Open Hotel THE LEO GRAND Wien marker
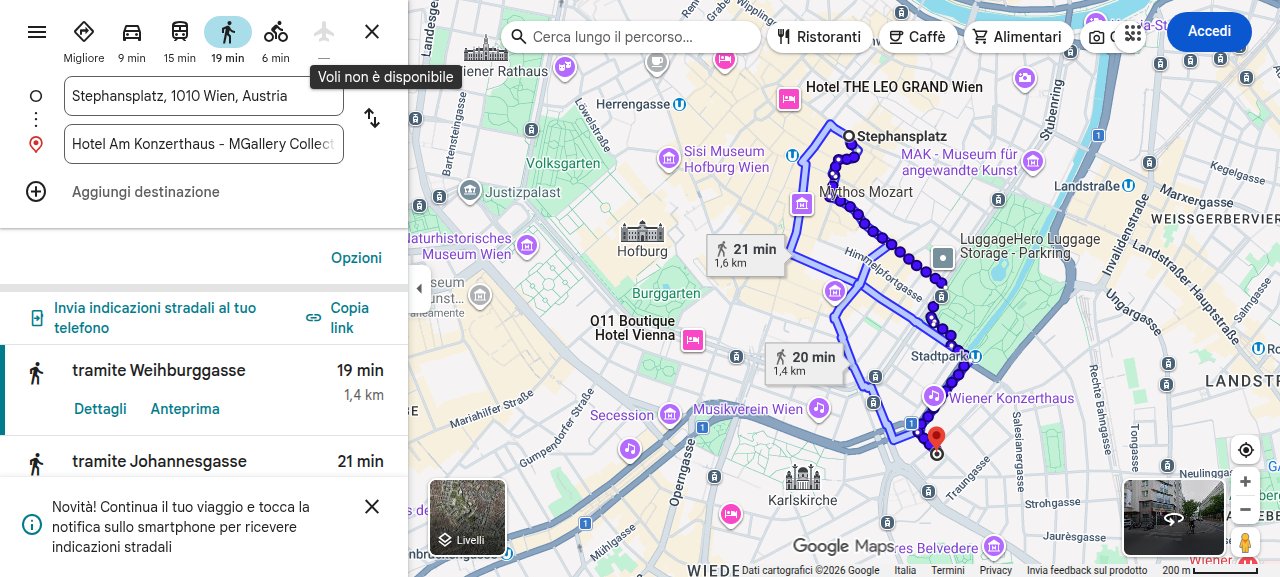Image resolution: width=1280 pixels, height=577 pixels. click(789, 98)
